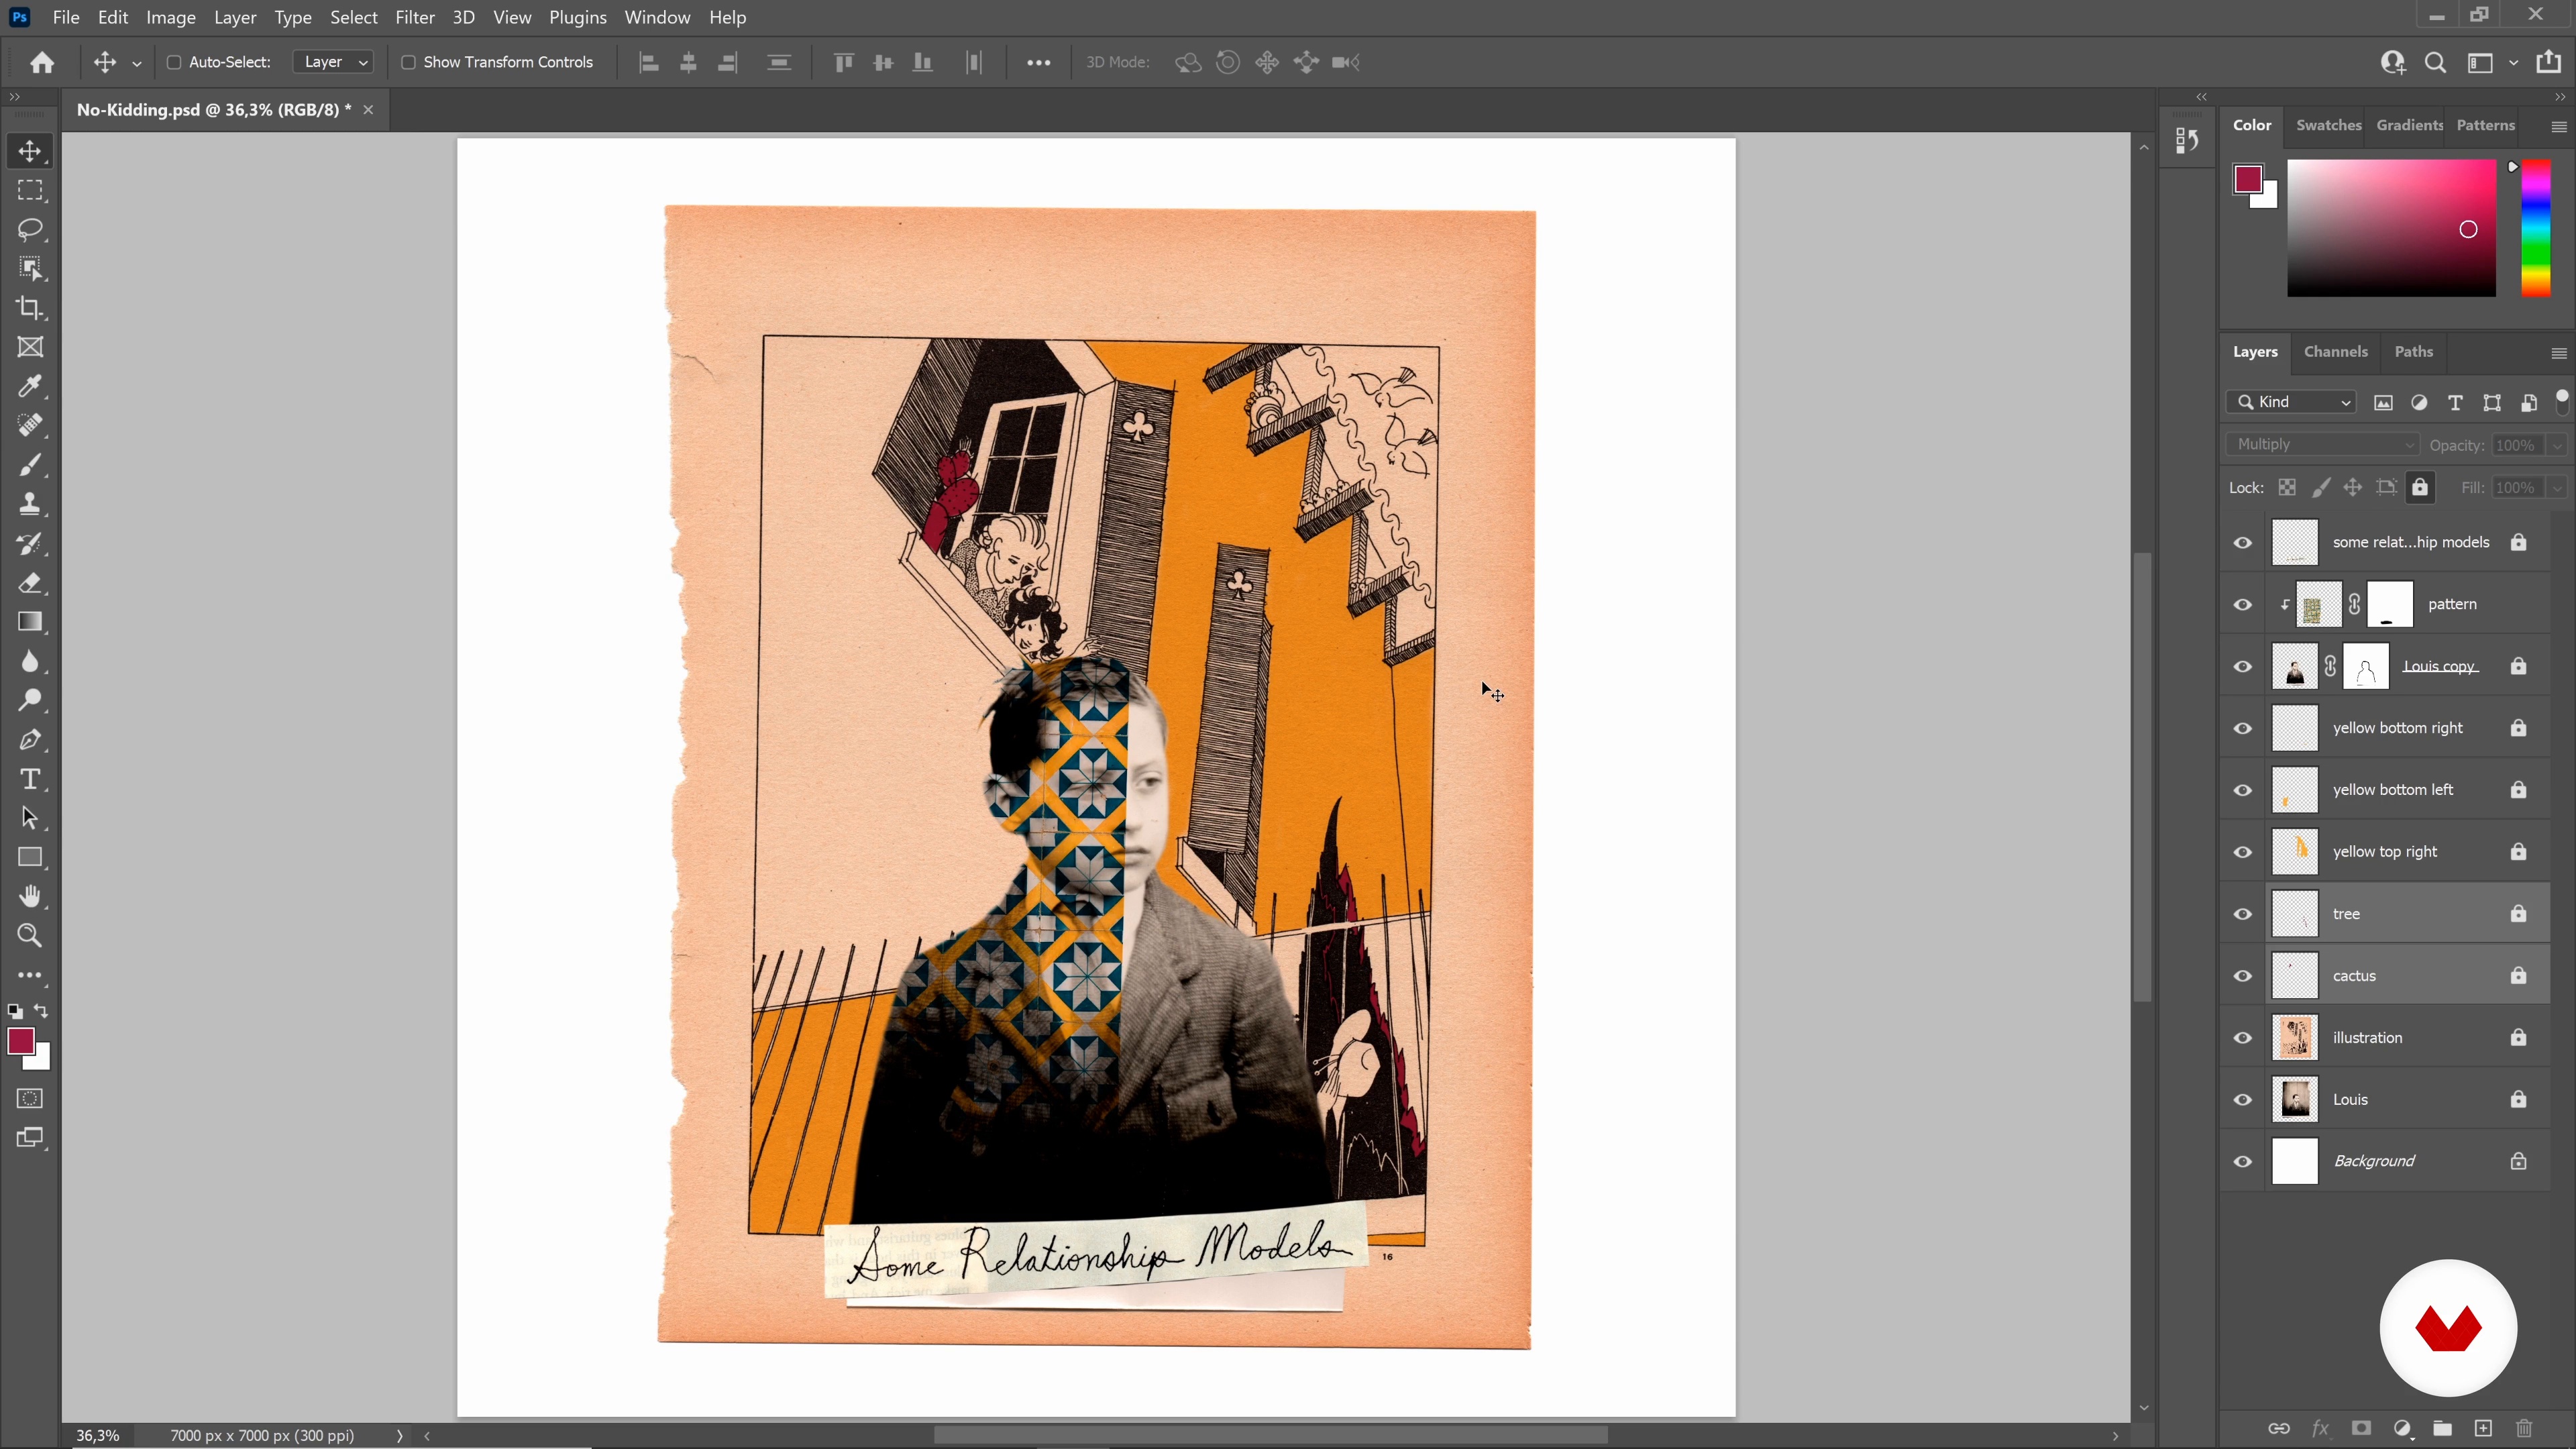Select the Eraser tool
Viewport: 2576px width, 1449px height.
tap(30, 582)
